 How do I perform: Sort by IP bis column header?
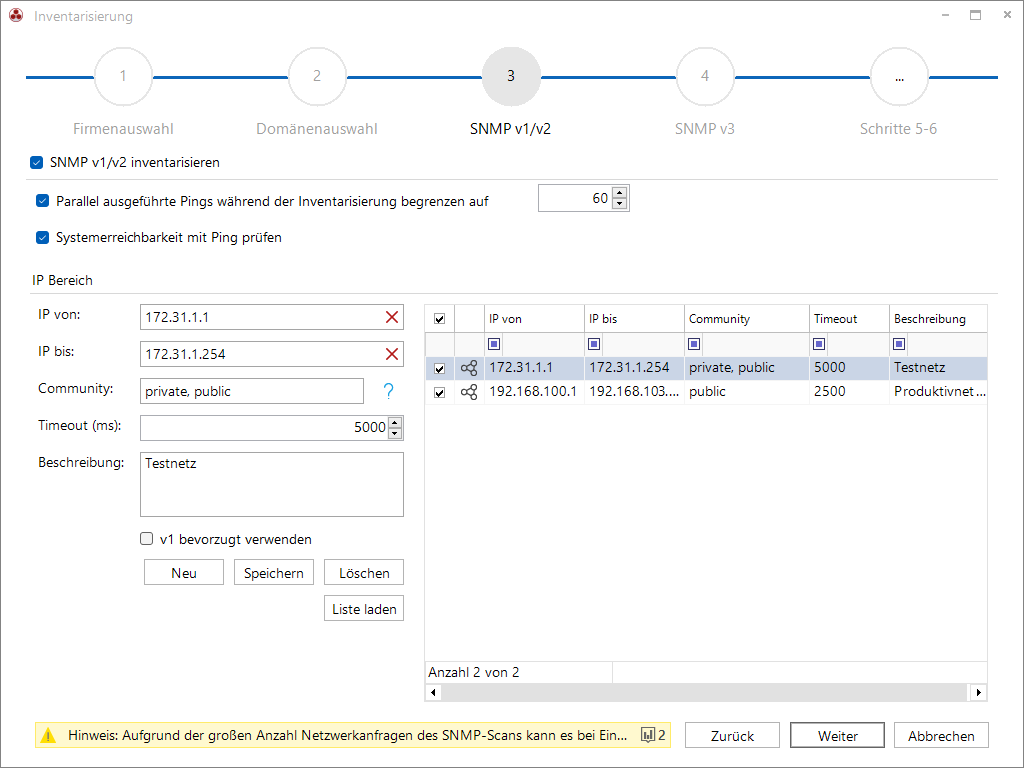tap(633, 319)
